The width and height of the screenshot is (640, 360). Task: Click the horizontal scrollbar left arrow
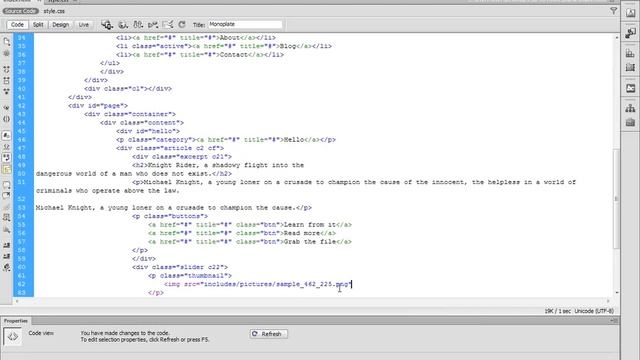17,301
